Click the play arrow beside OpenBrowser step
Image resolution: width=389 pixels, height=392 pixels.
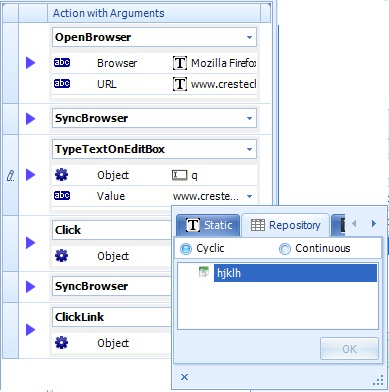coord(30,63)
